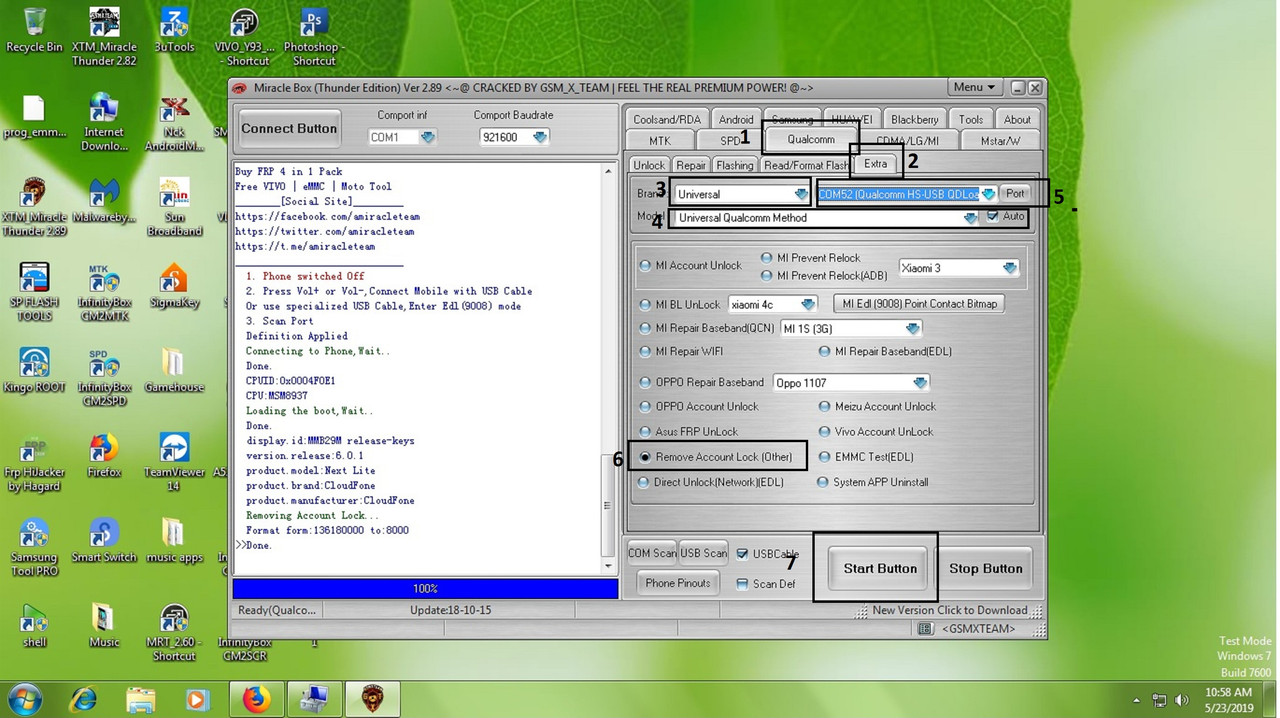Open Samsung Tool PRO desktop icon

pyautogui.click(x=34, y=548)
